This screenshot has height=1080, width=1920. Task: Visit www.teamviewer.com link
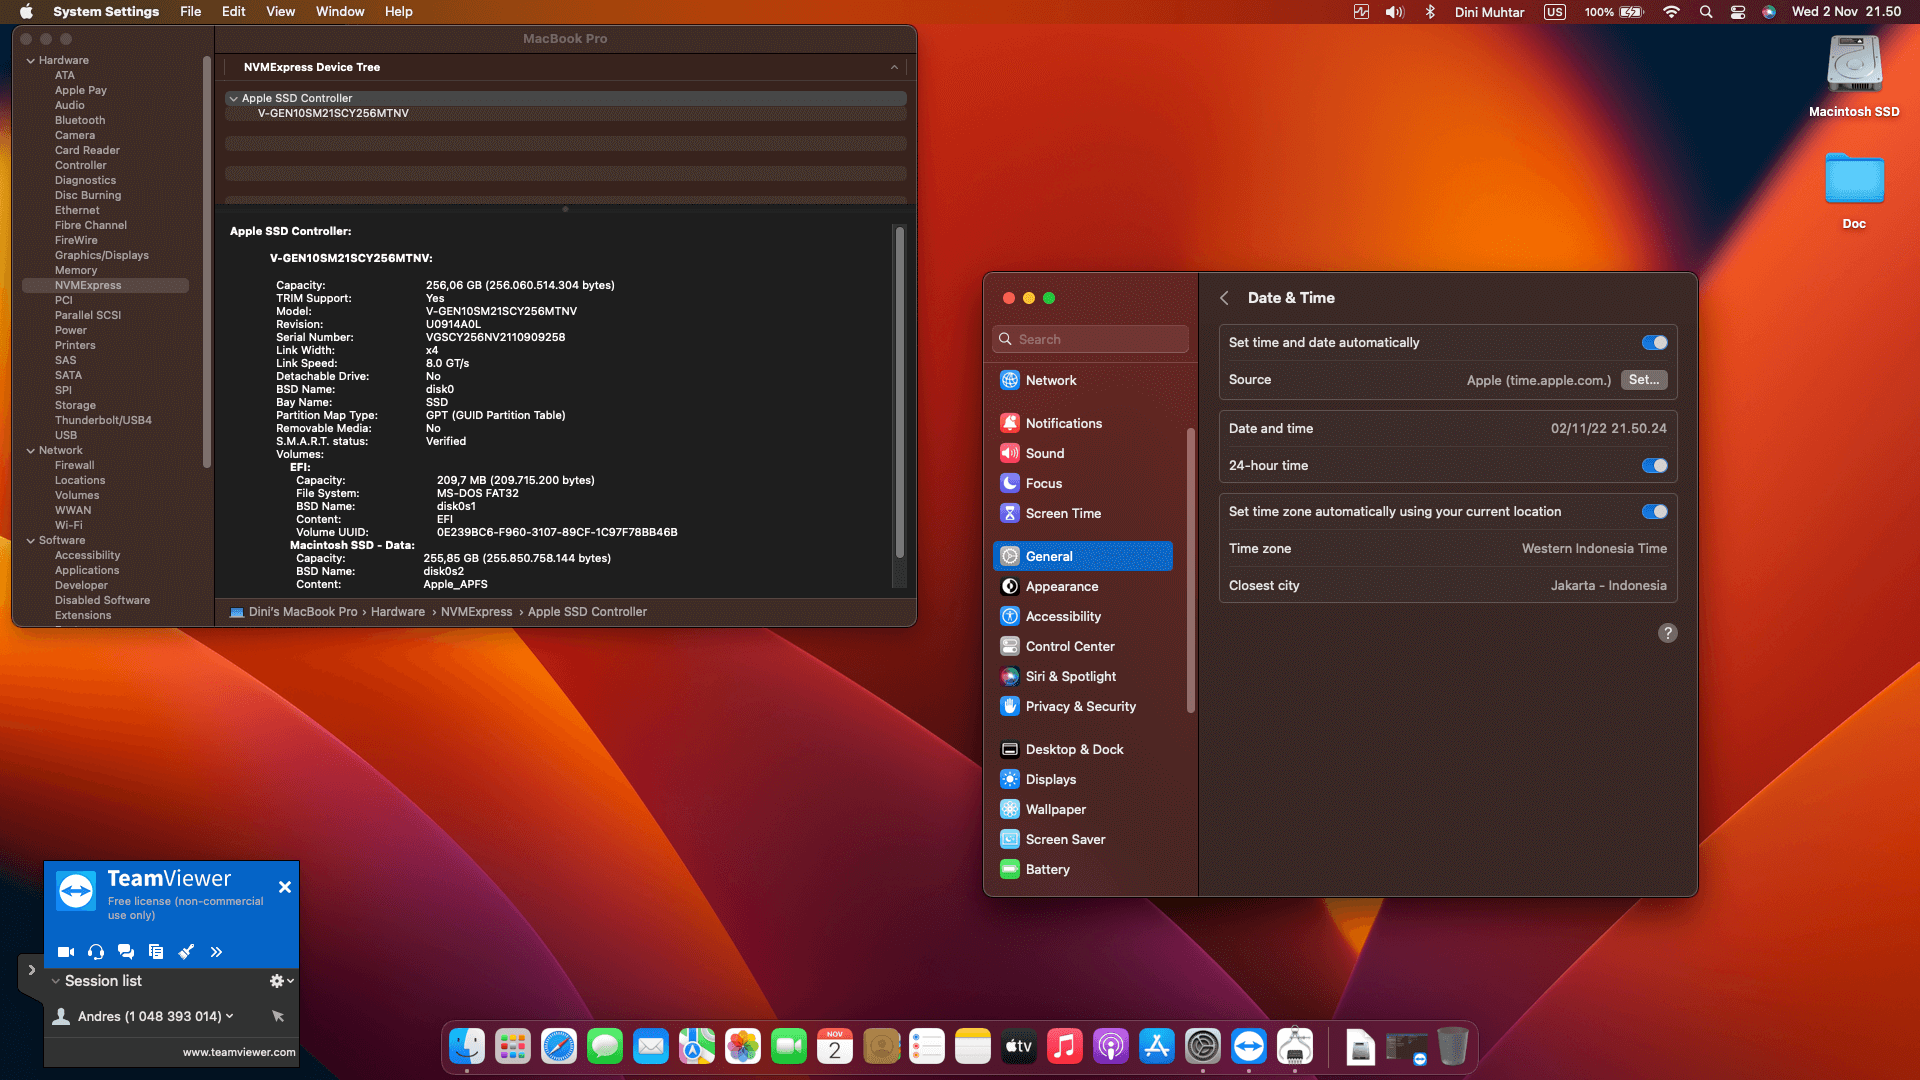tap(238, 1052)
